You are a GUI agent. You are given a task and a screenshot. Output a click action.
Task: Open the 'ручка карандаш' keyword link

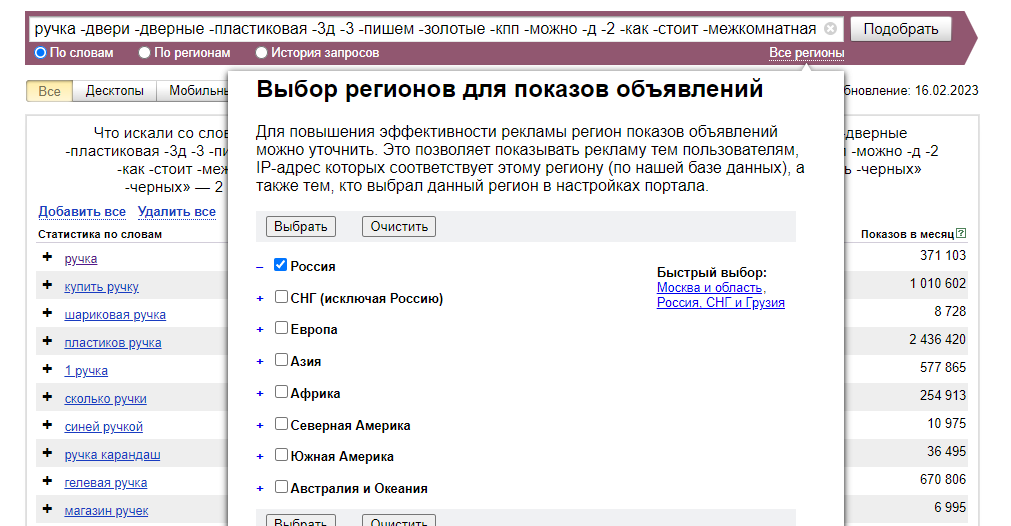(x=112, y=454)
